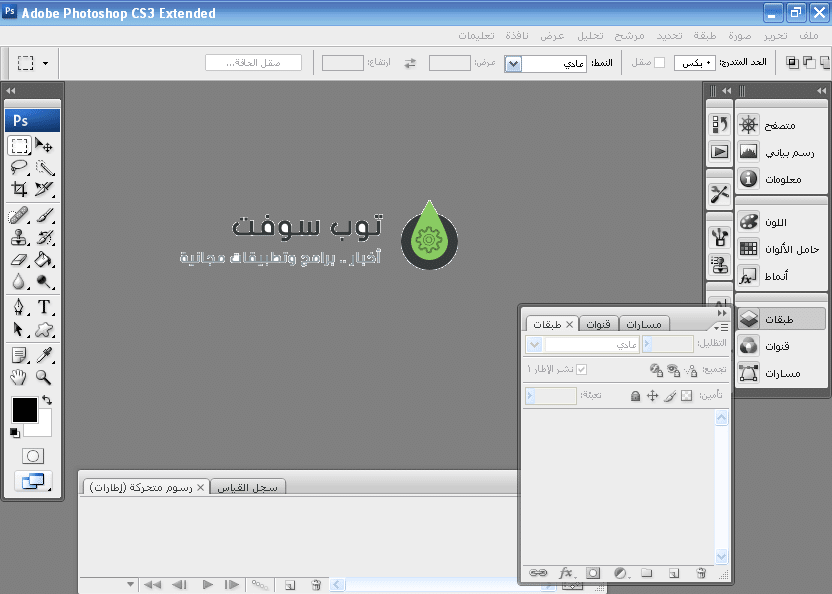The height and width of the screenshot is (594, 832).
Task: Open the History panel icon
Action: [x=720, y=124]
